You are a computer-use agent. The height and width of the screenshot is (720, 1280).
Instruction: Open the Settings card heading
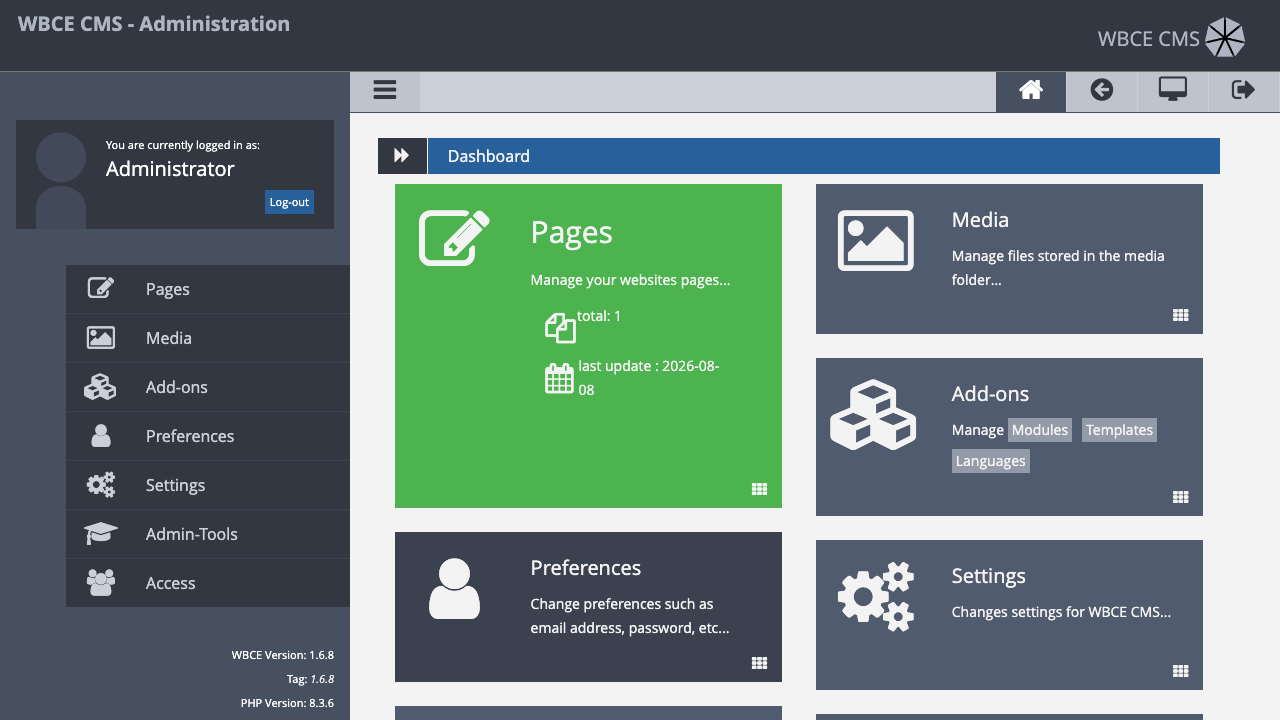[x=989, y=577]
